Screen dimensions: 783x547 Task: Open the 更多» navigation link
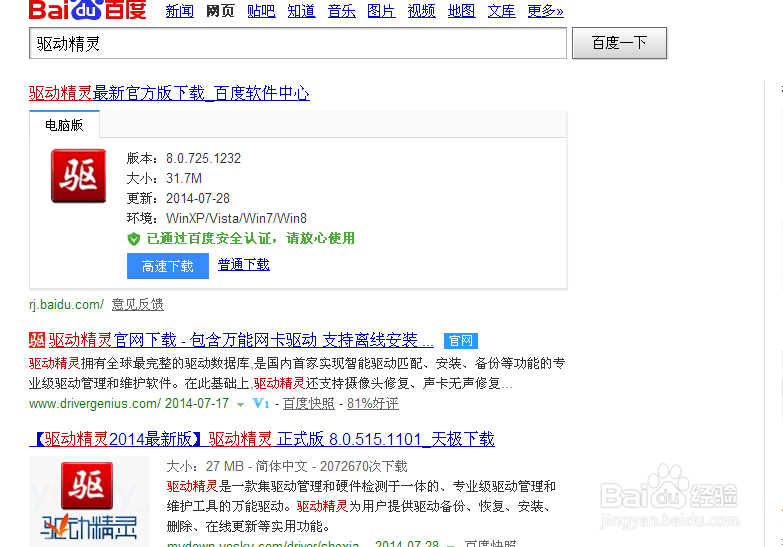click(x=545, y=10)
